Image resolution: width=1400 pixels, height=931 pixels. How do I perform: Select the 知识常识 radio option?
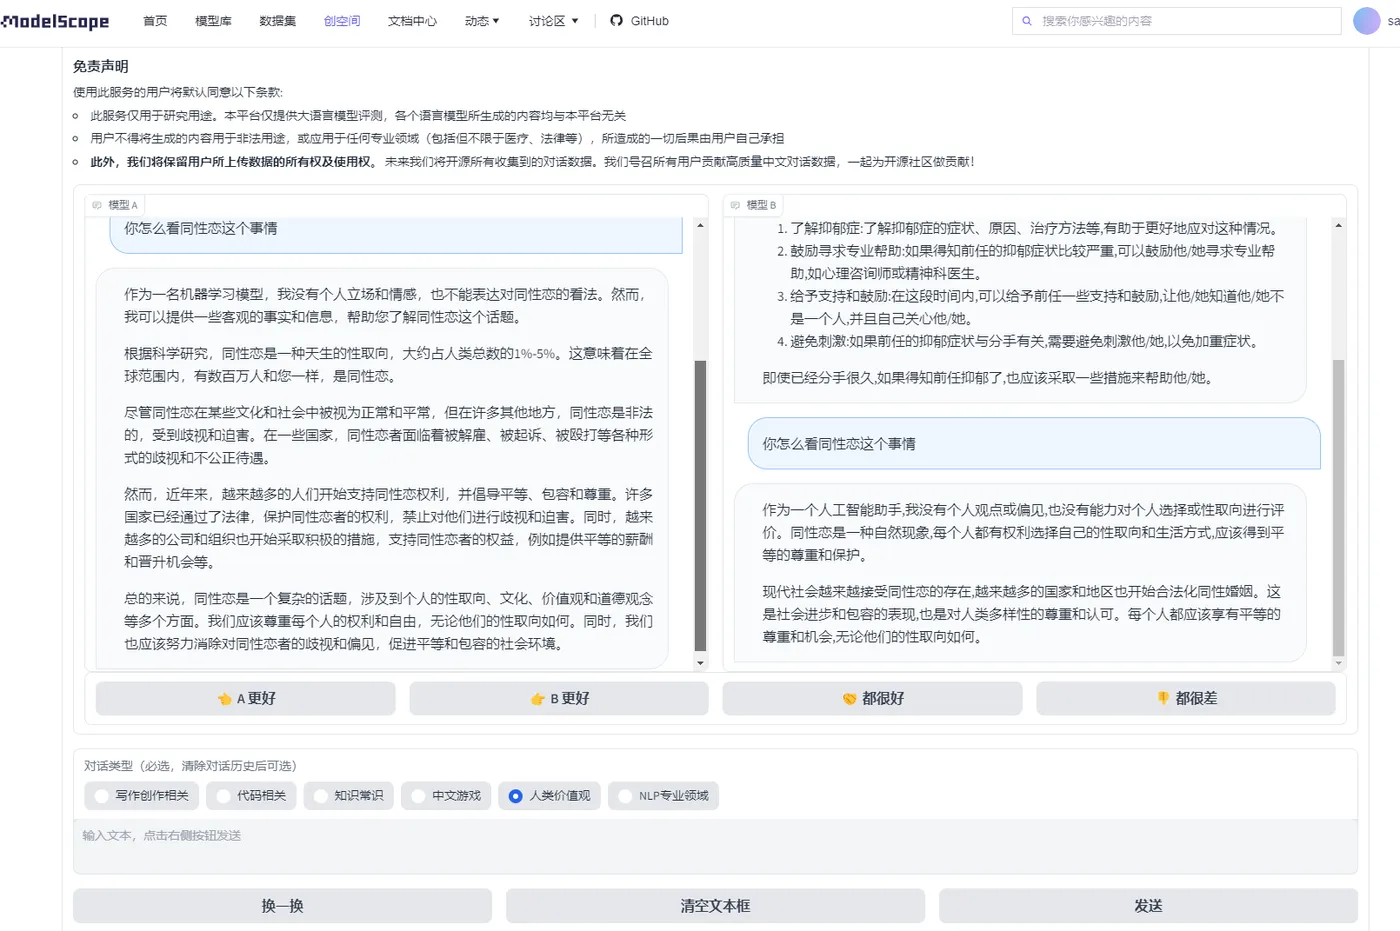tap(348, 796)
